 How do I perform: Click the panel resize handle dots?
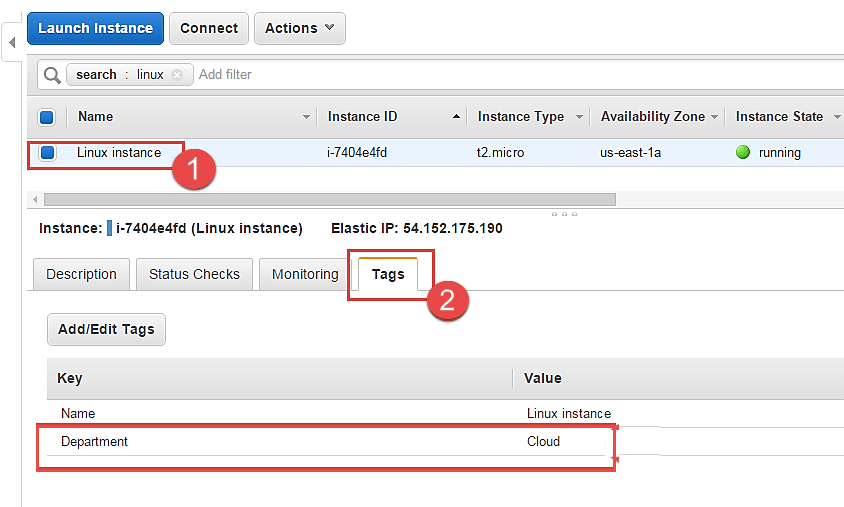564,214
